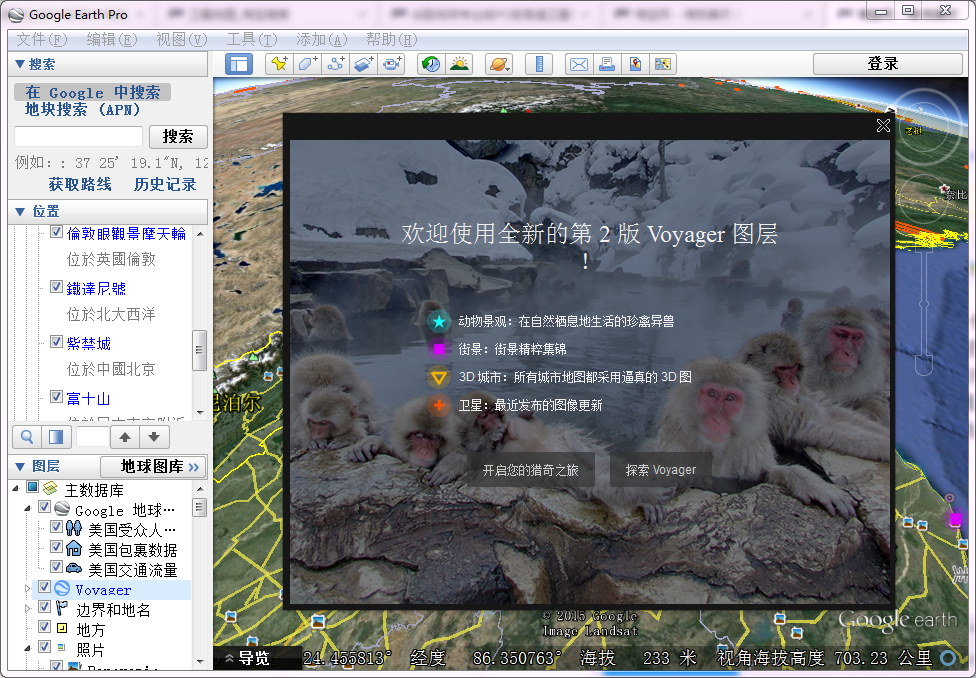Collapse the 照片 tree node
Screen dimensions: 976x678
click(x=27, y=648)
